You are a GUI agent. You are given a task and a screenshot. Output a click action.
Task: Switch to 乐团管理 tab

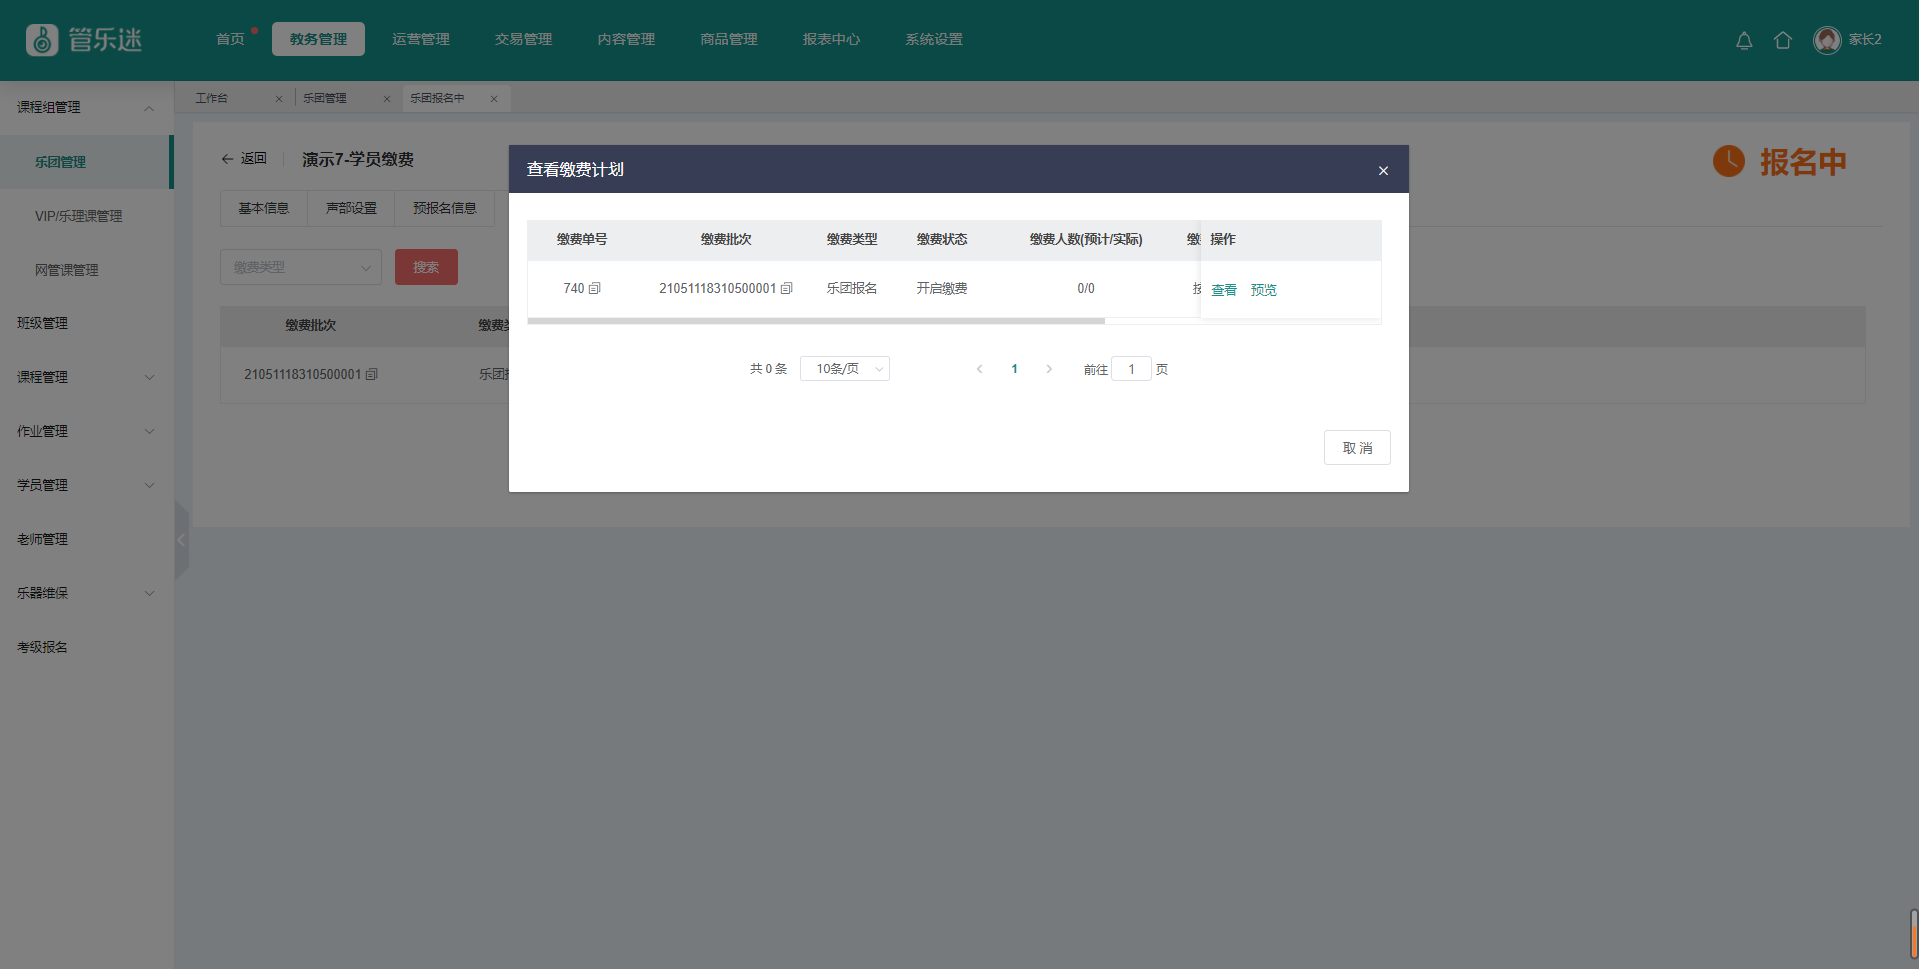(325, 99)
